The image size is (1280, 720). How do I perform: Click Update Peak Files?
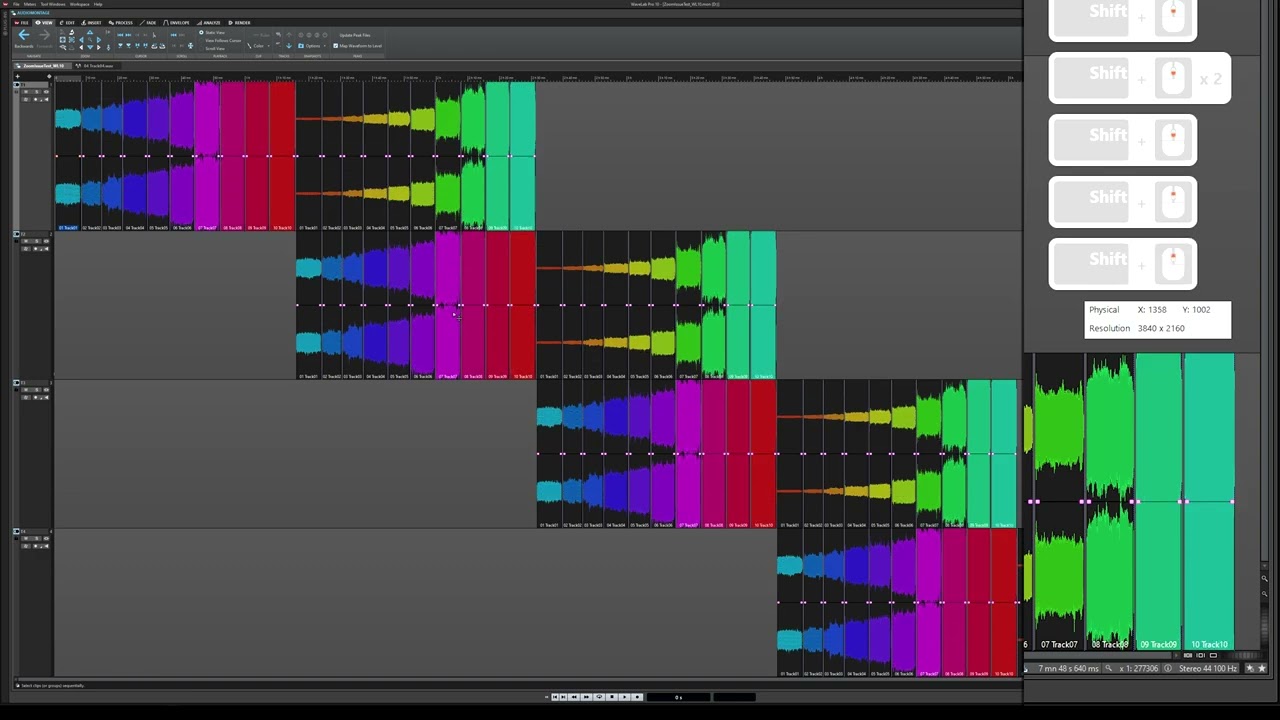[354, 35]
